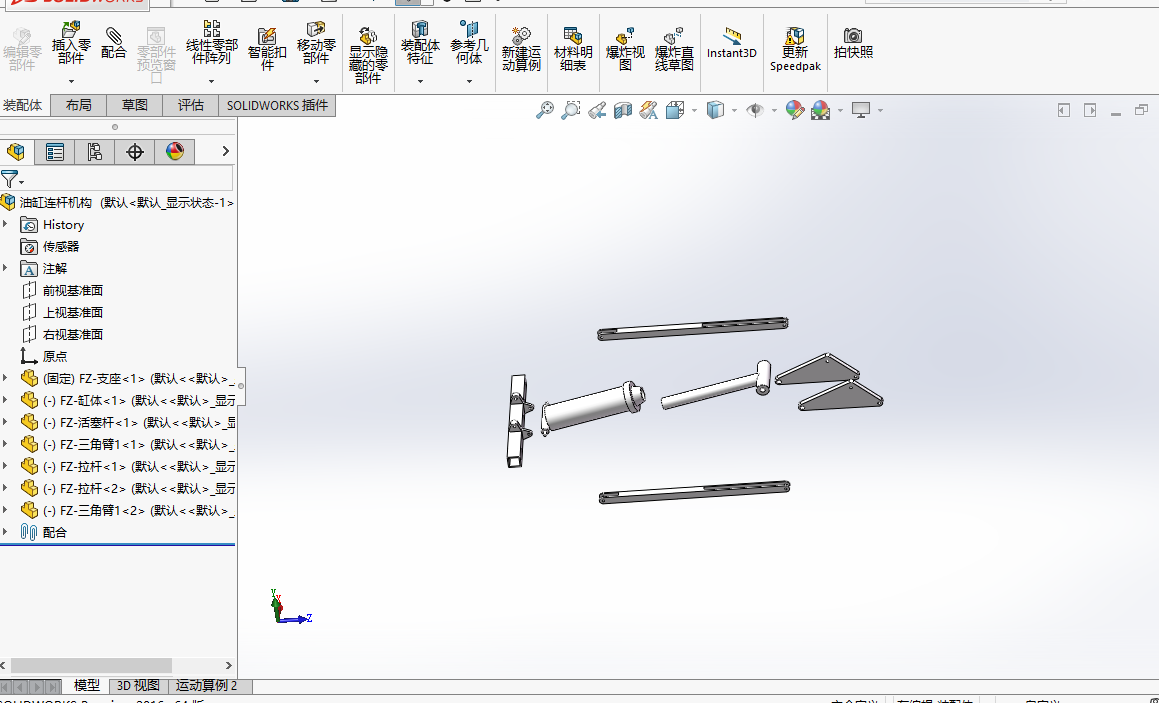
Task: Expand the 注解 (Annotations) node
Action: click(6, 268)
